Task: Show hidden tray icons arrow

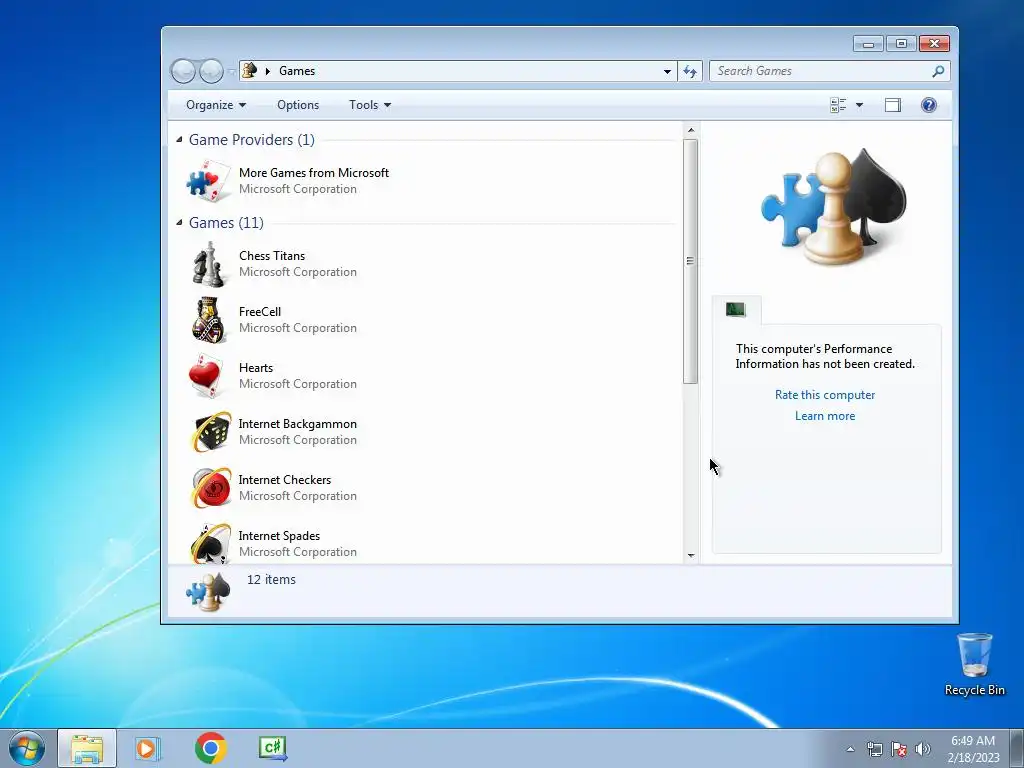Action: point(850,749)
